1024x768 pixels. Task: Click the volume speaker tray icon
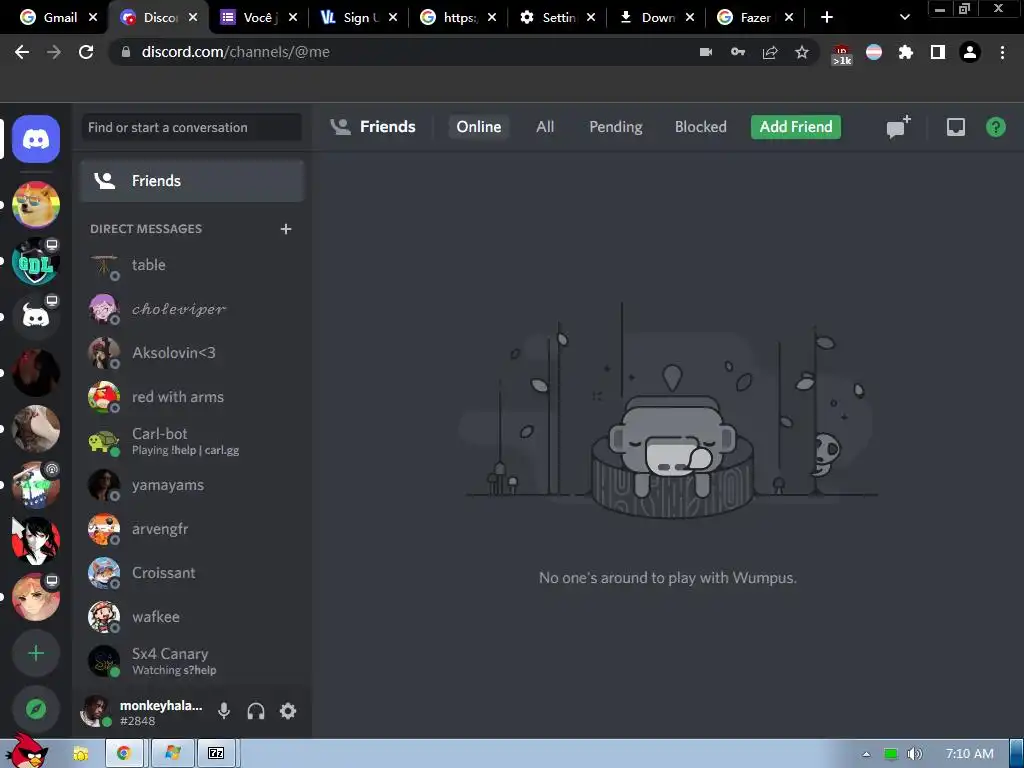pyautogui.click(x=915, y=754)
